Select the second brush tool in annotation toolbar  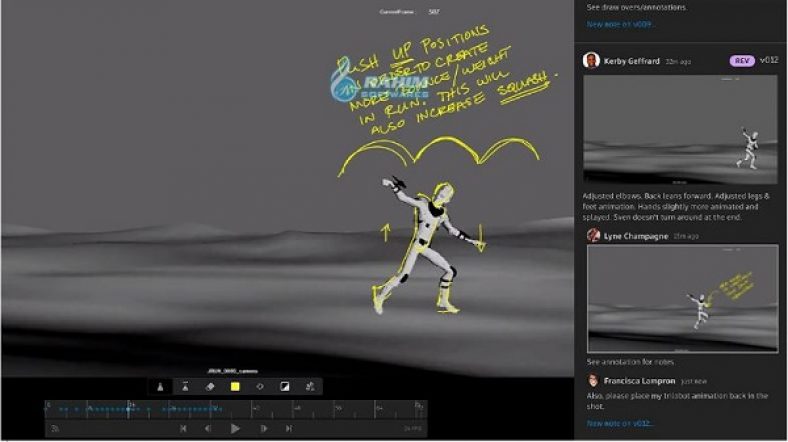pos(185,386)
